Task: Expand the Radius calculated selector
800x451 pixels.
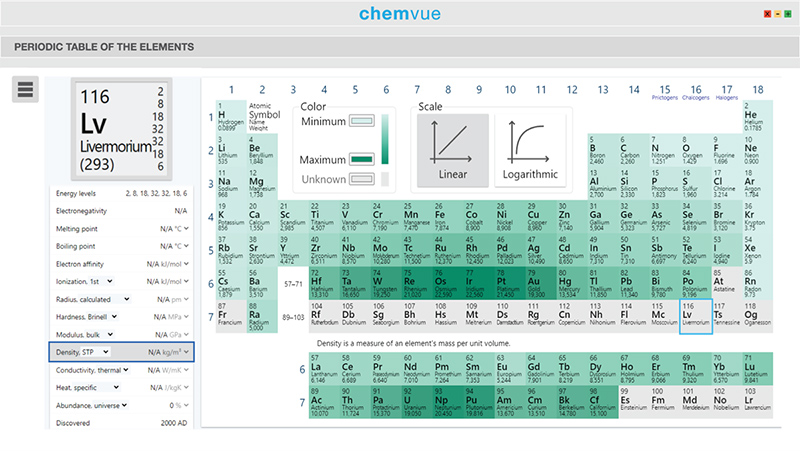Action: (127, 299)
